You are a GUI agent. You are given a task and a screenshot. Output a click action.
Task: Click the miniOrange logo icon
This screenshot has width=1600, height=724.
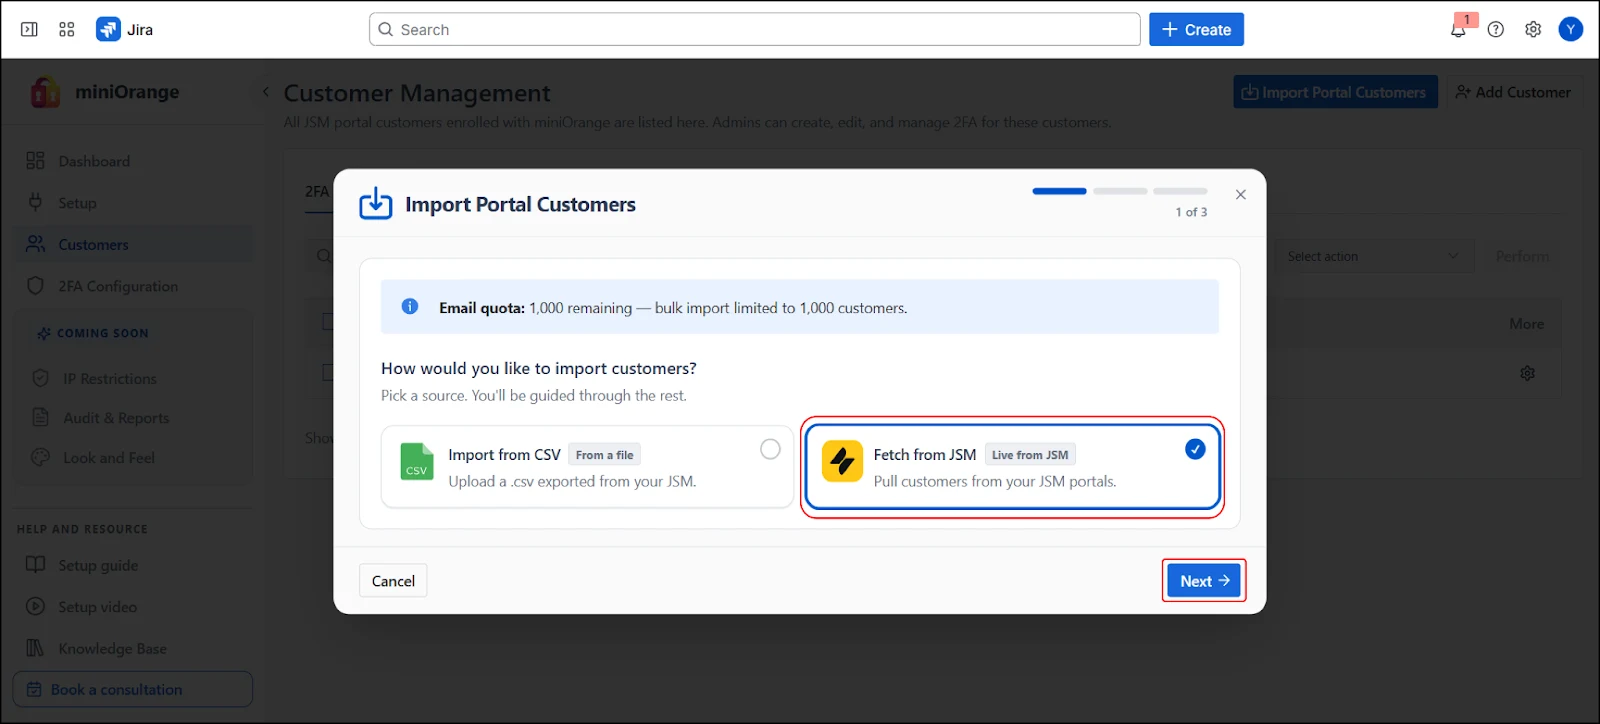pos(45,92)
